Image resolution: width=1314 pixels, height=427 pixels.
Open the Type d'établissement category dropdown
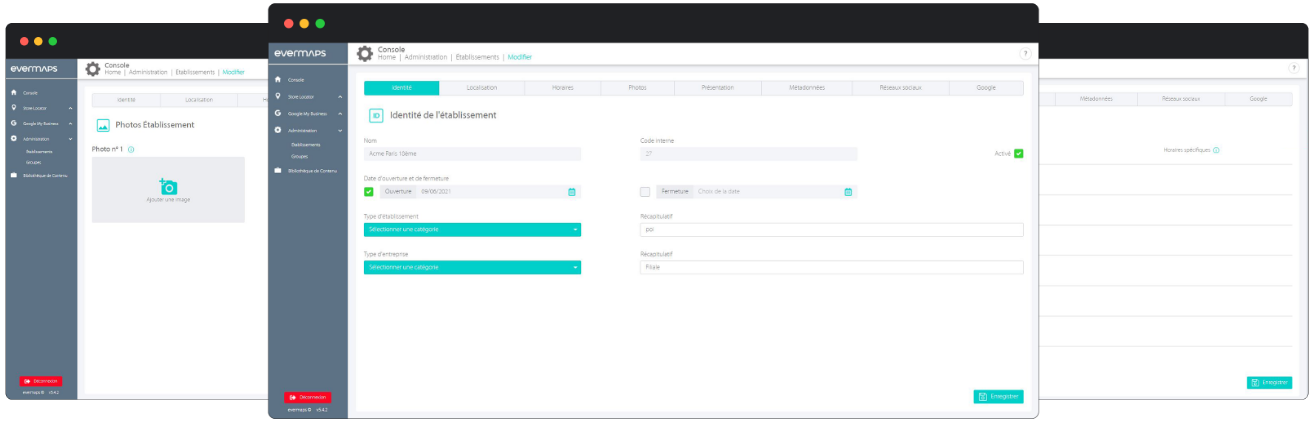472,230
